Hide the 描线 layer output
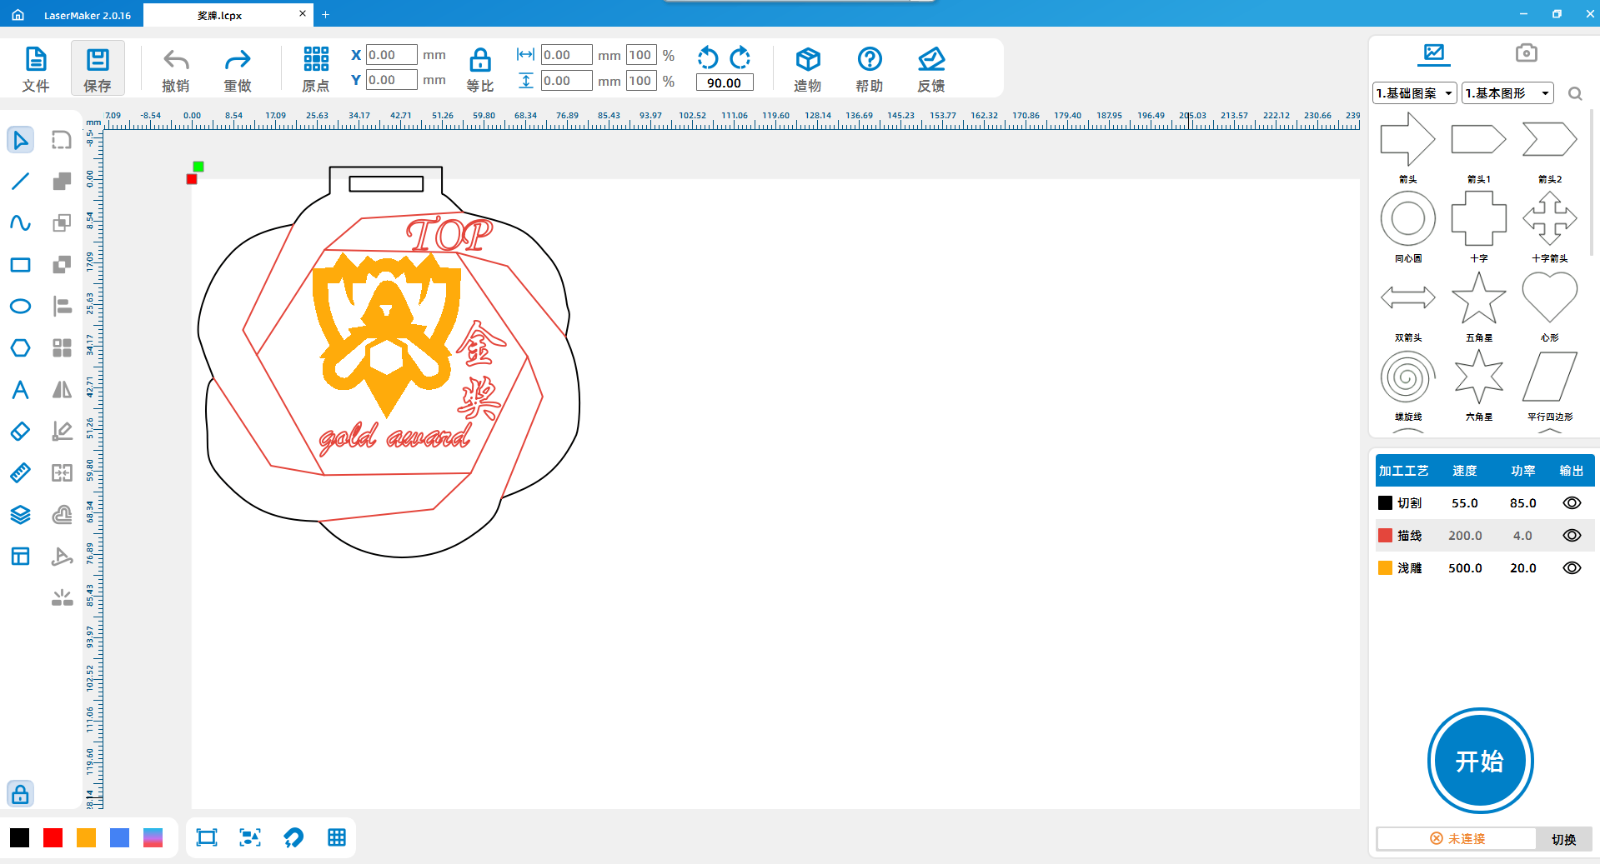The height and width of the screenshot is (864, 1600). [x=1571, y=536]
